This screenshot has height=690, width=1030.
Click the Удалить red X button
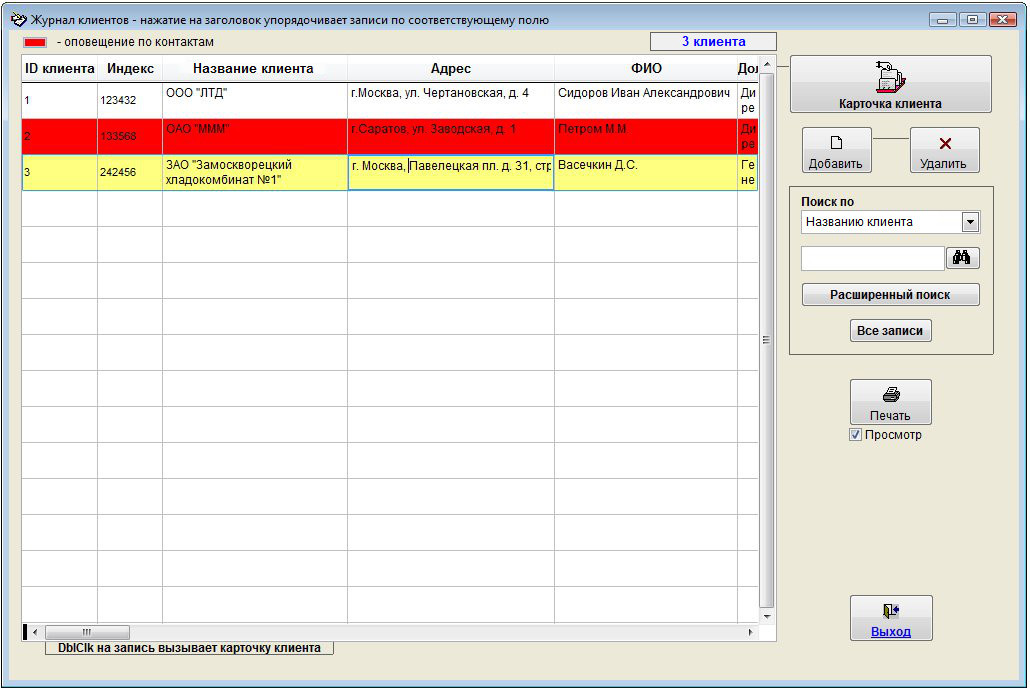944,150
